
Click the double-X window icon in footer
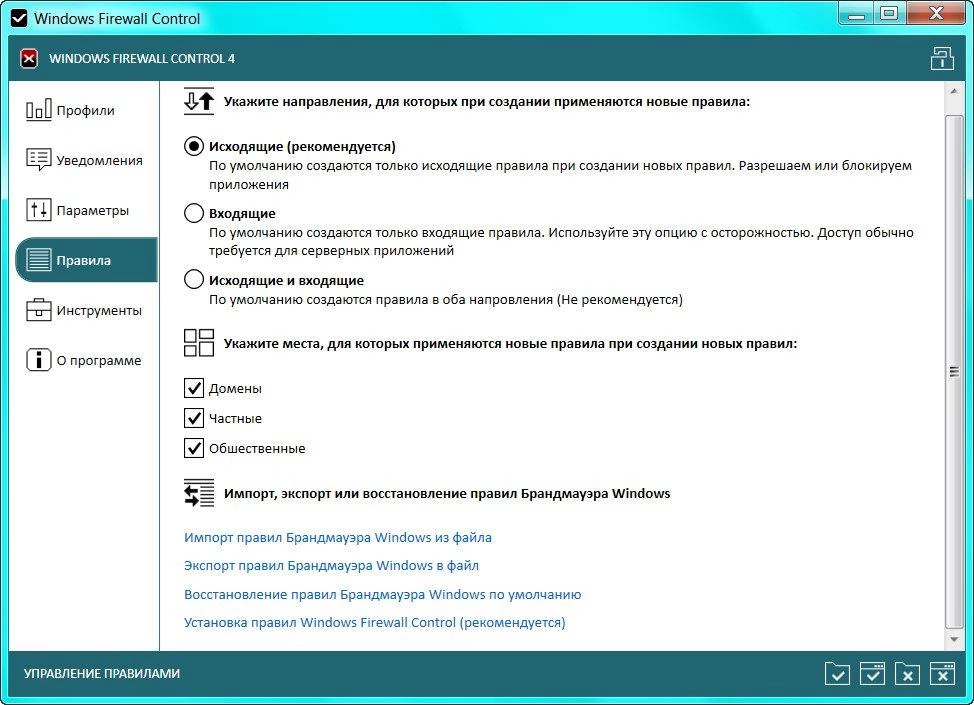(942, 673)
